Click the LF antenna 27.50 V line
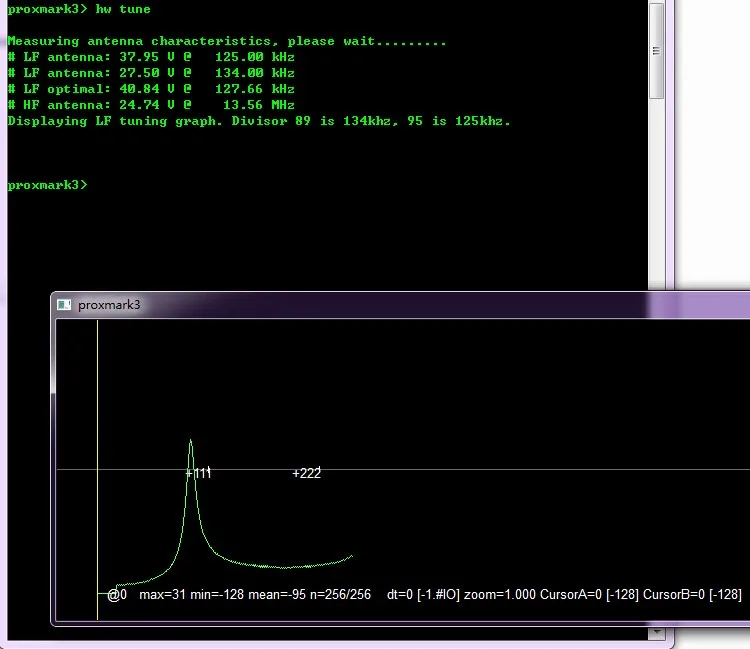750x649 pixels. point(151,73)
